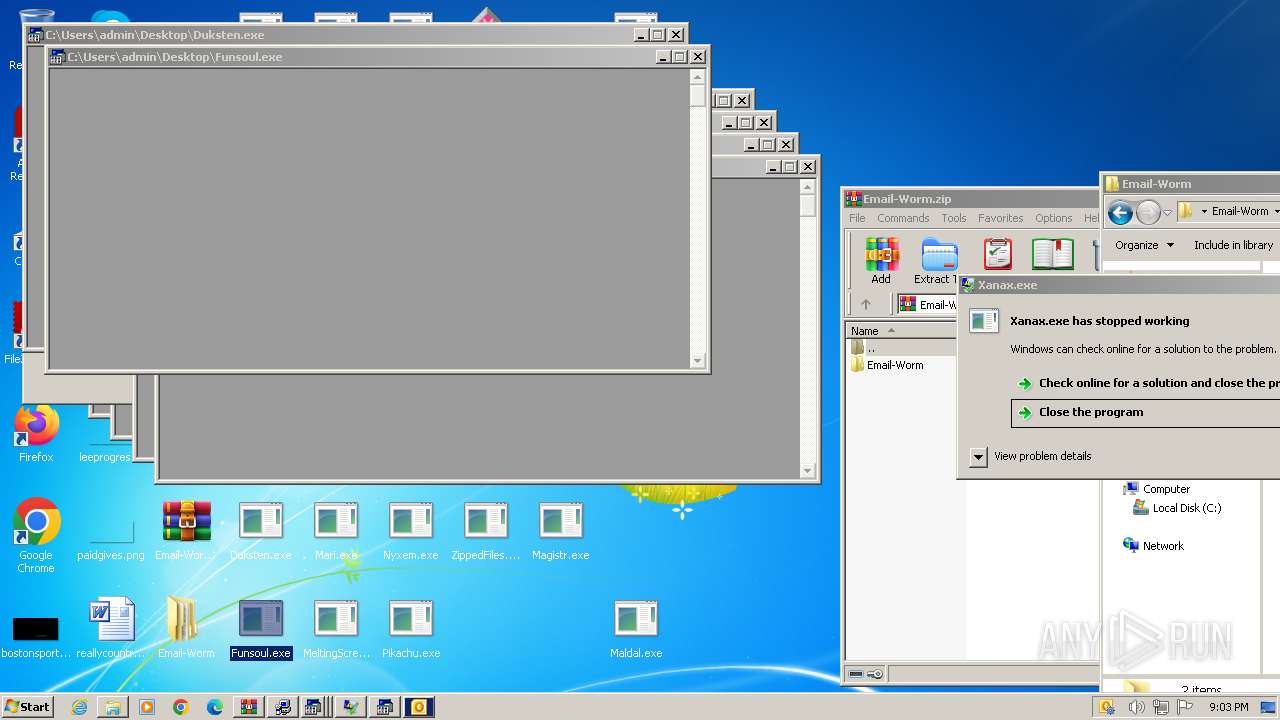Click the Add icon in WinRAR toolbar
The image size is (1280, 720).
click(881, 260)
